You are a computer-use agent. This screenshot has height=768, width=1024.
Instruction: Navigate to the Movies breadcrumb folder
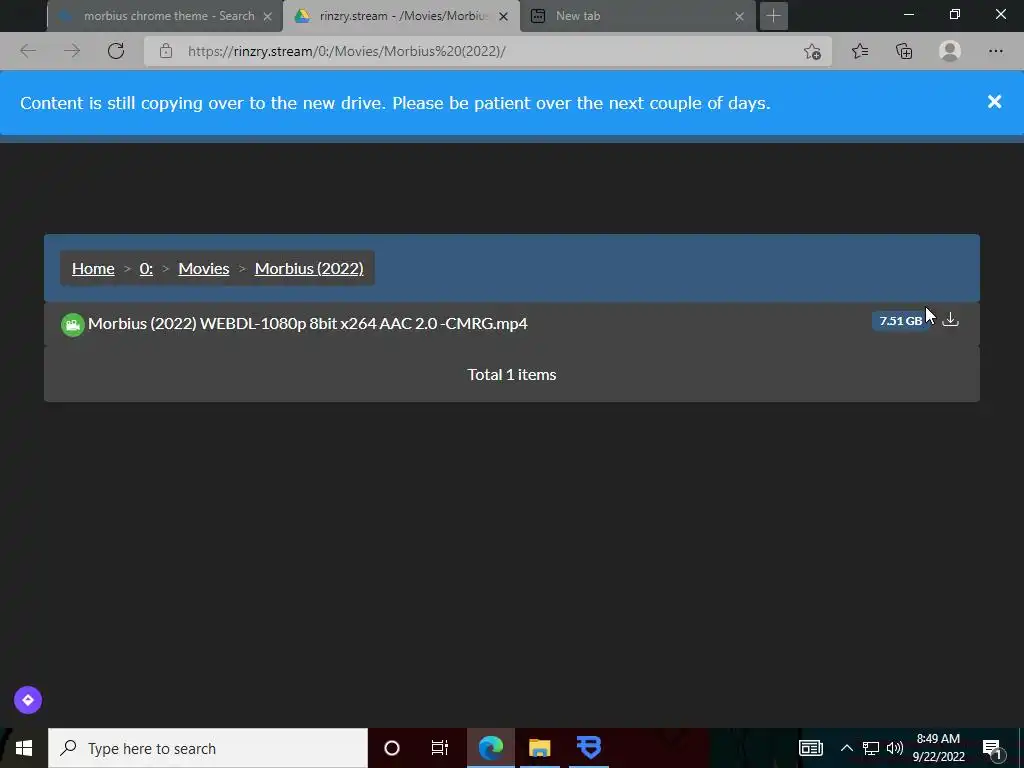(x=204, y=268)
